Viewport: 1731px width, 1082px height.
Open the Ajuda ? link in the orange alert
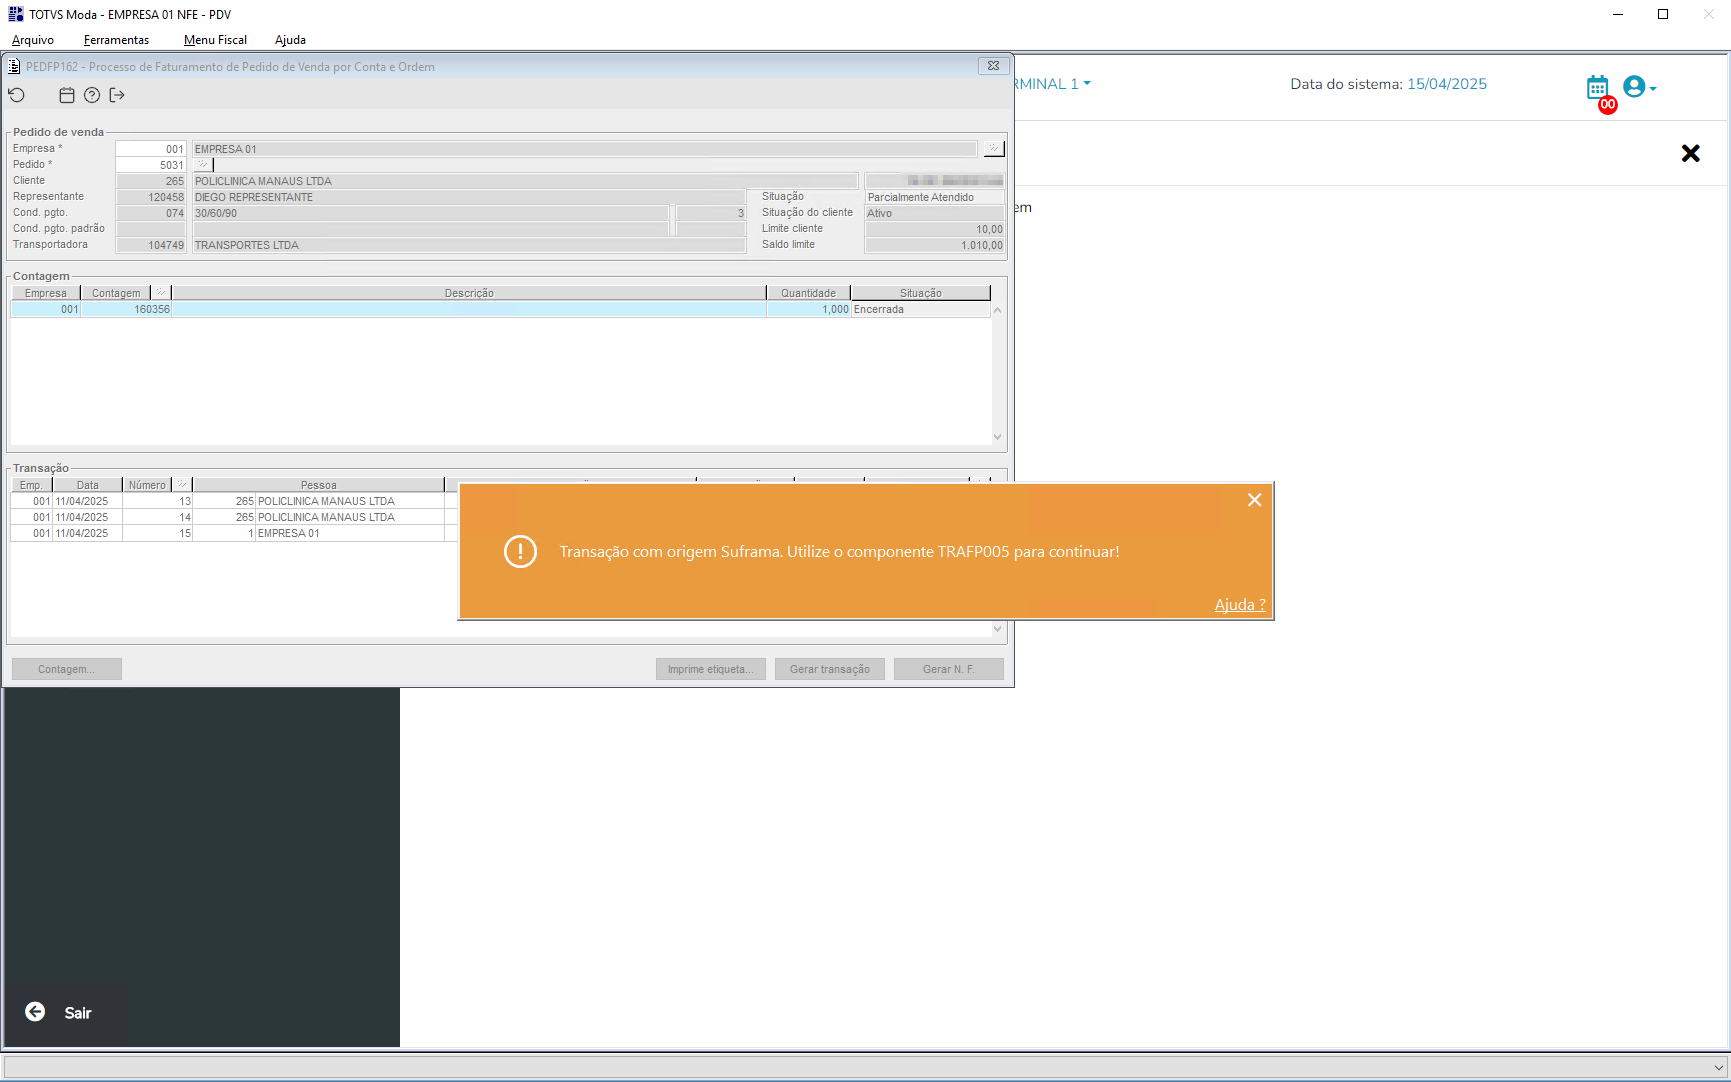click(1240, 604)
